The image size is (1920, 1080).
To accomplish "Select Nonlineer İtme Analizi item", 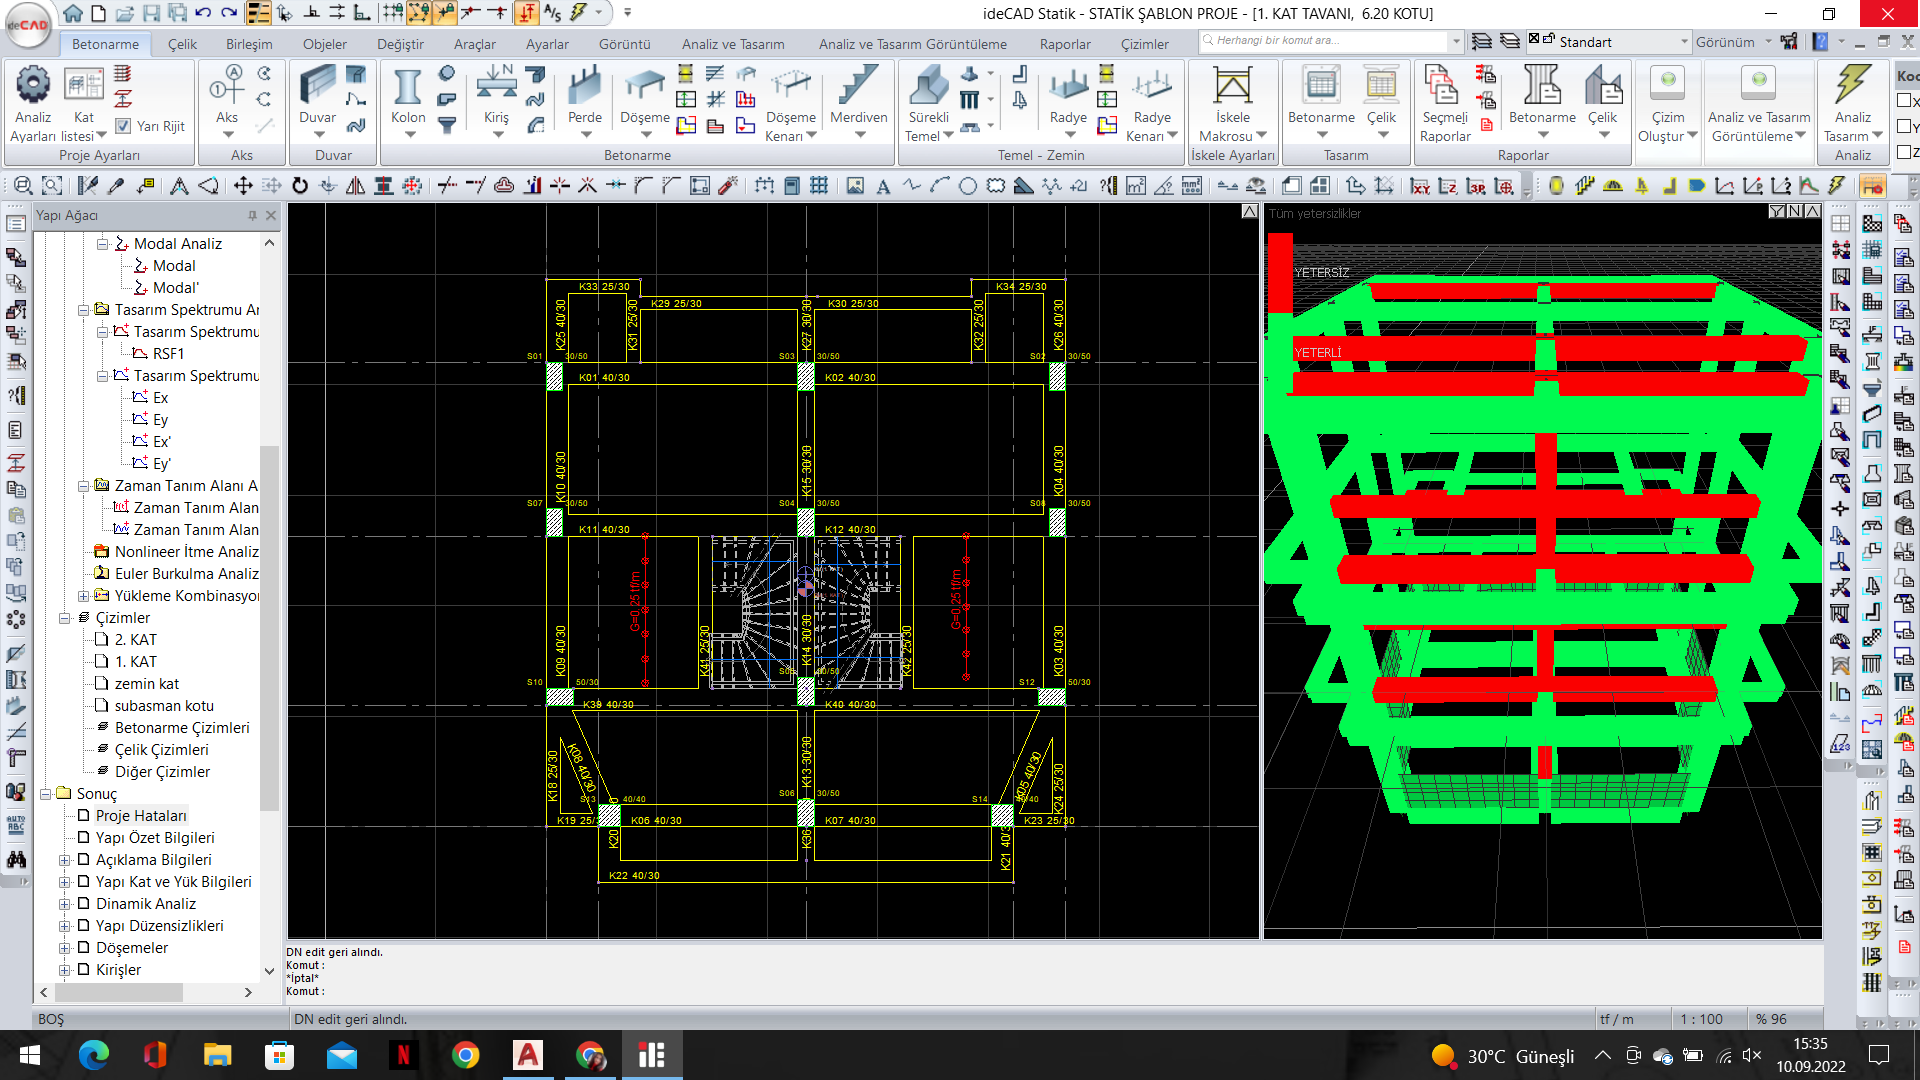I will point(186,552).
